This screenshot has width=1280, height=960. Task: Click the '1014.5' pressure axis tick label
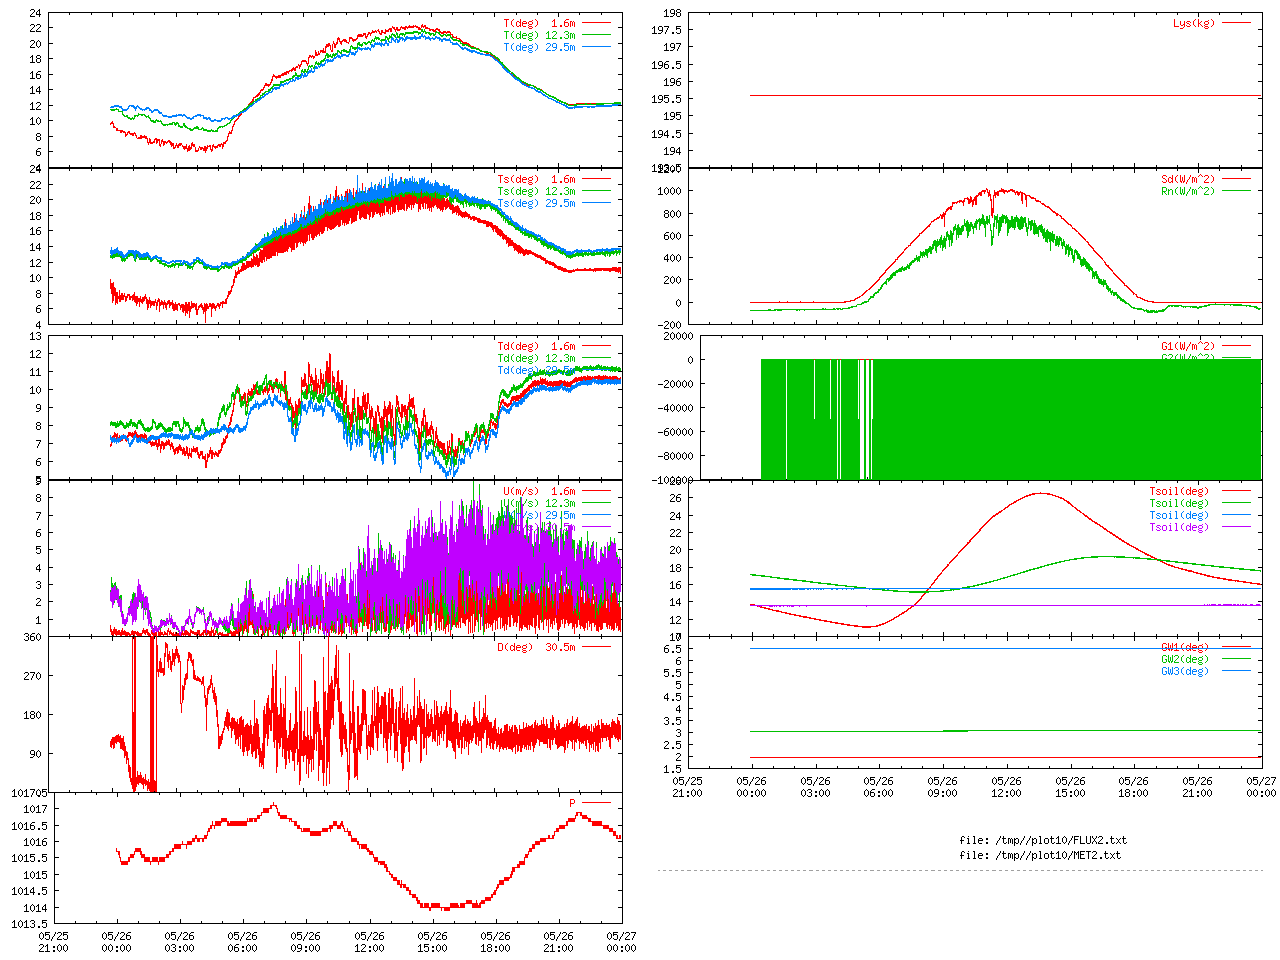[29, 891]
